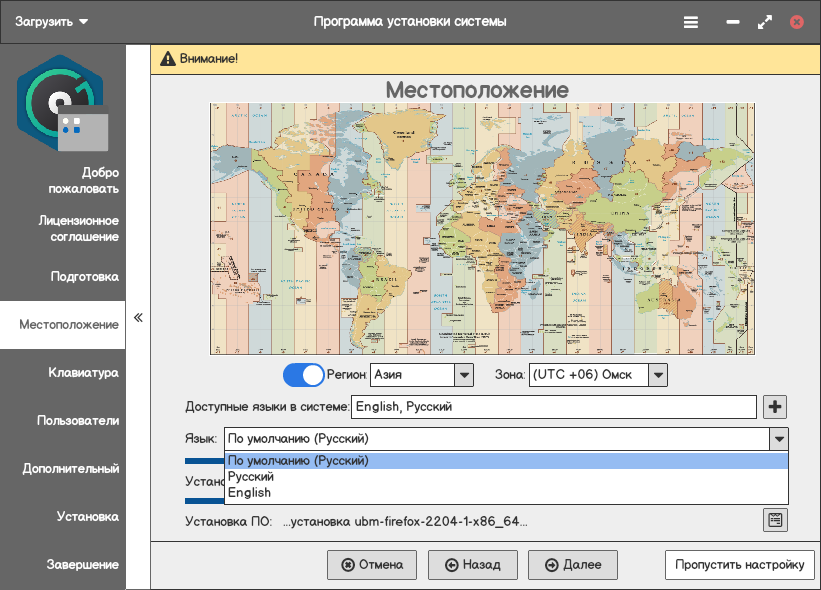Screen dimensions: 821x590
Task: Click the Далее button
Action: (x=573, y=565)
